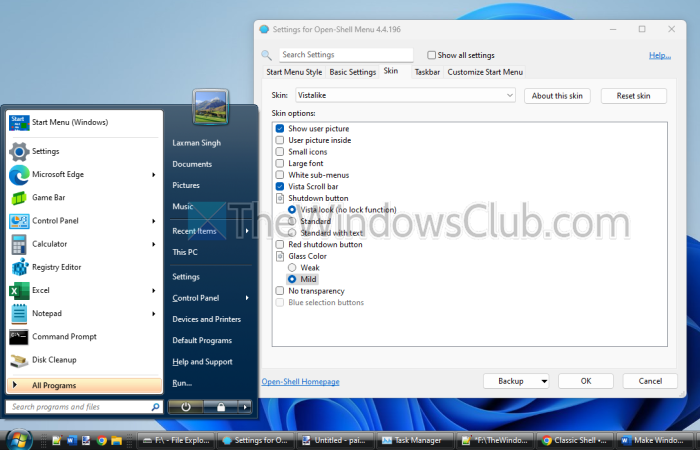Select Vista look (no lock function) radio
700x450 pixels.
(292, 210)
